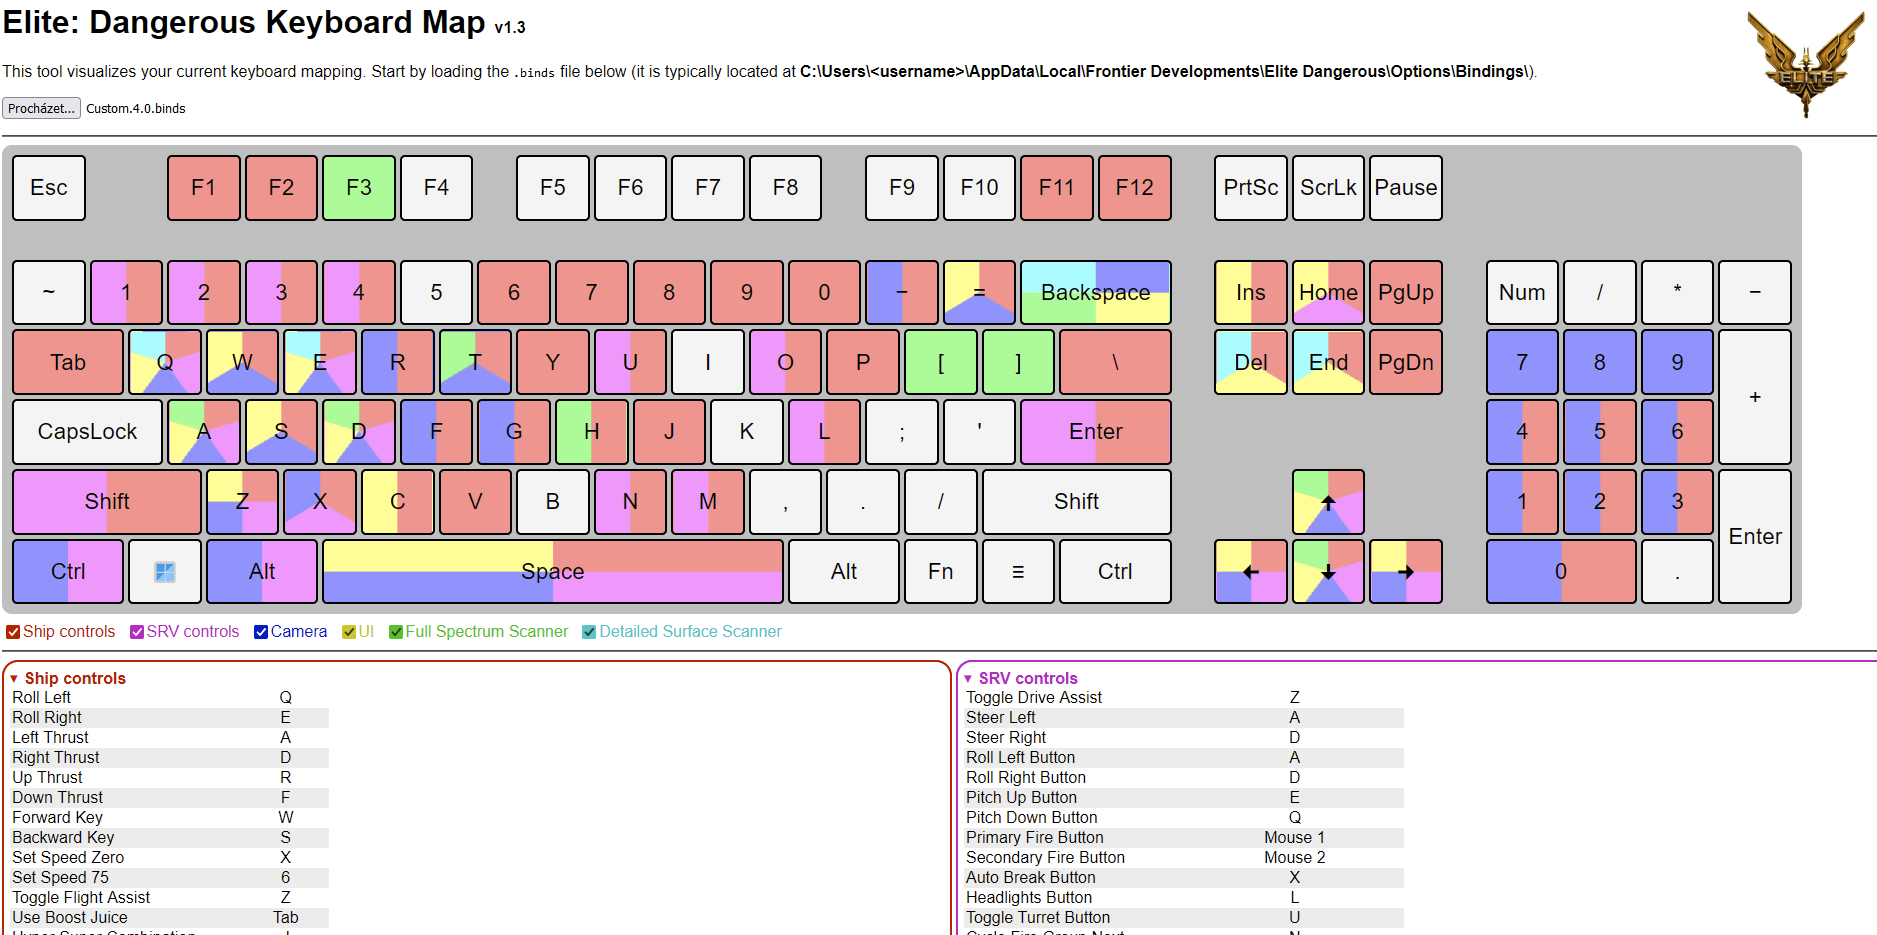Click the Custom.4.0.binds file name
Screen dimensions: 1877x935
coord(136,109)
